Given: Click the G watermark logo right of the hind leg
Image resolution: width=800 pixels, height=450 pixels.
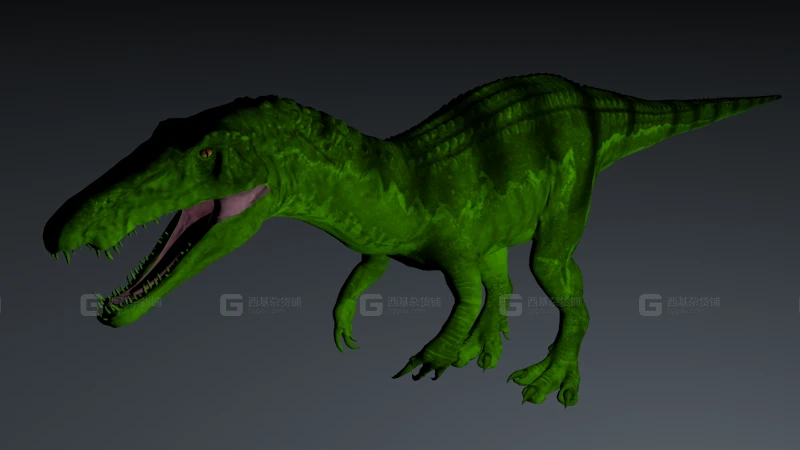Looking at the screenshot, I should [x=650, y=305].
